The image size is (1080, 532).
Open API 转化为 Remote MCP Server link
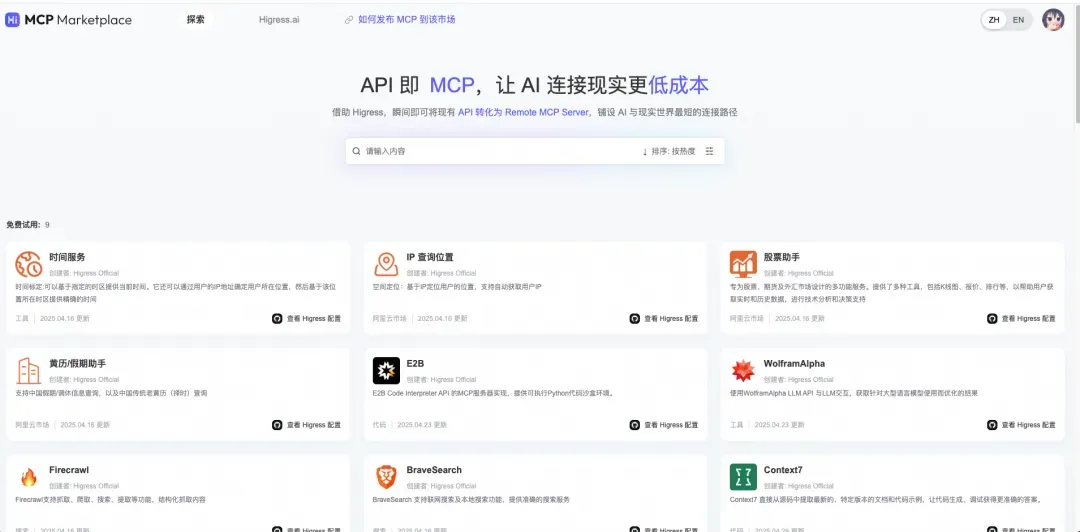coord(523,112)
